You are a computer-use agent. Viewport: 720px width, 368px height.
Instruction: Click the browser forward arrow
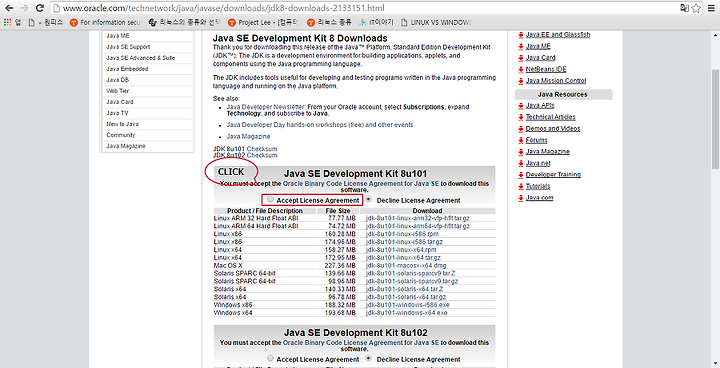(24, 8)
